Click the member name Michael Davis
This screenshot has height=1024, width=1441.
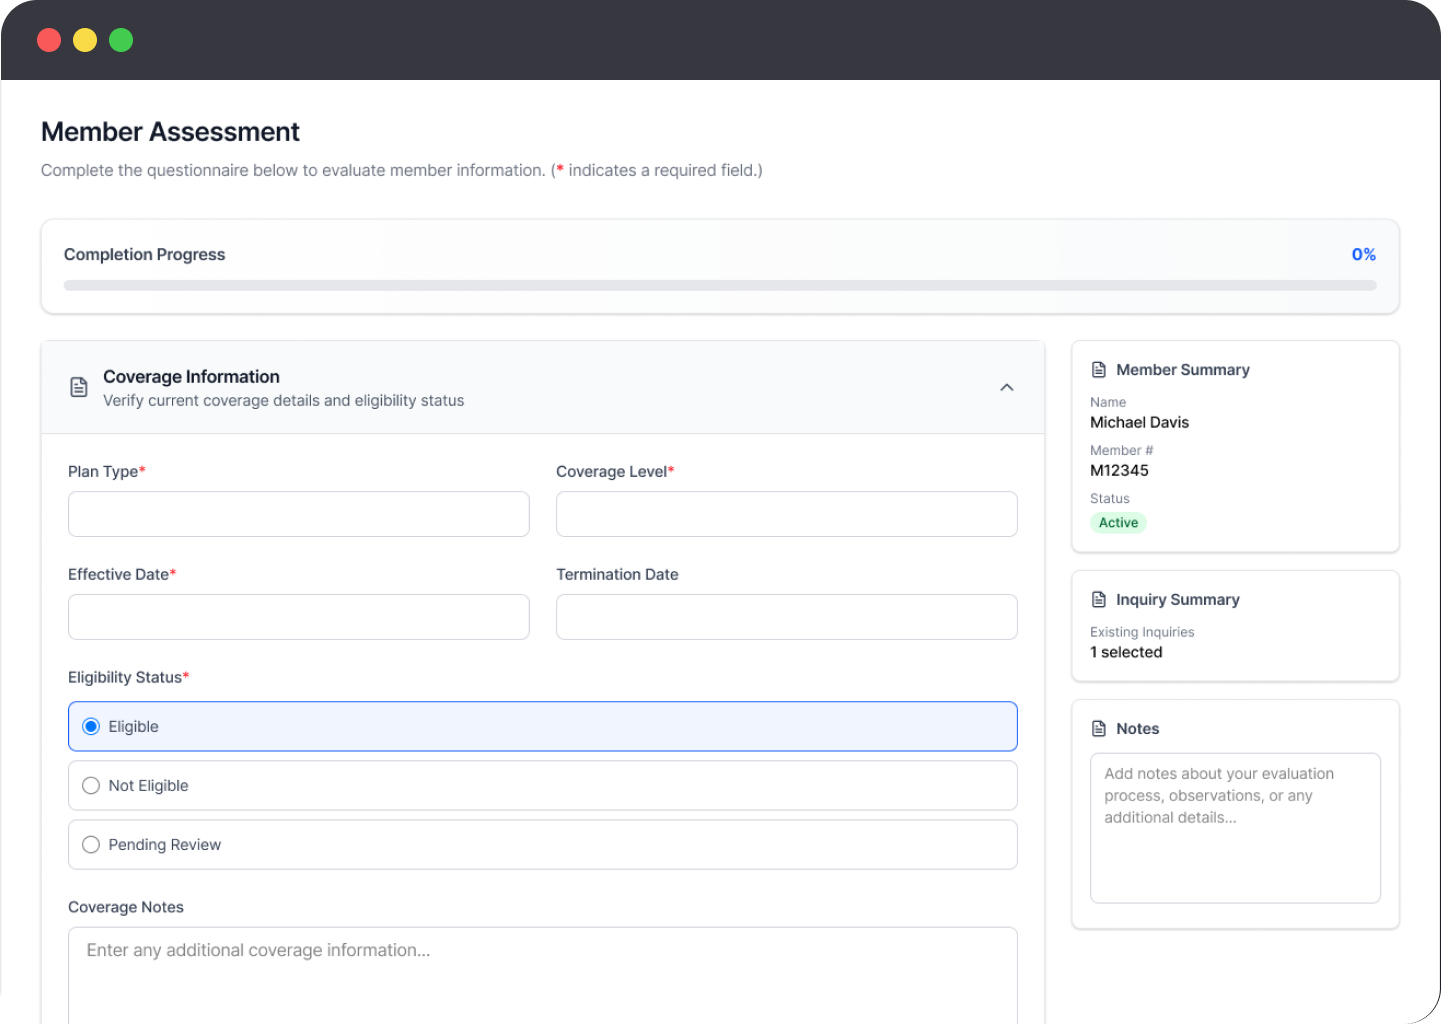1140,423
